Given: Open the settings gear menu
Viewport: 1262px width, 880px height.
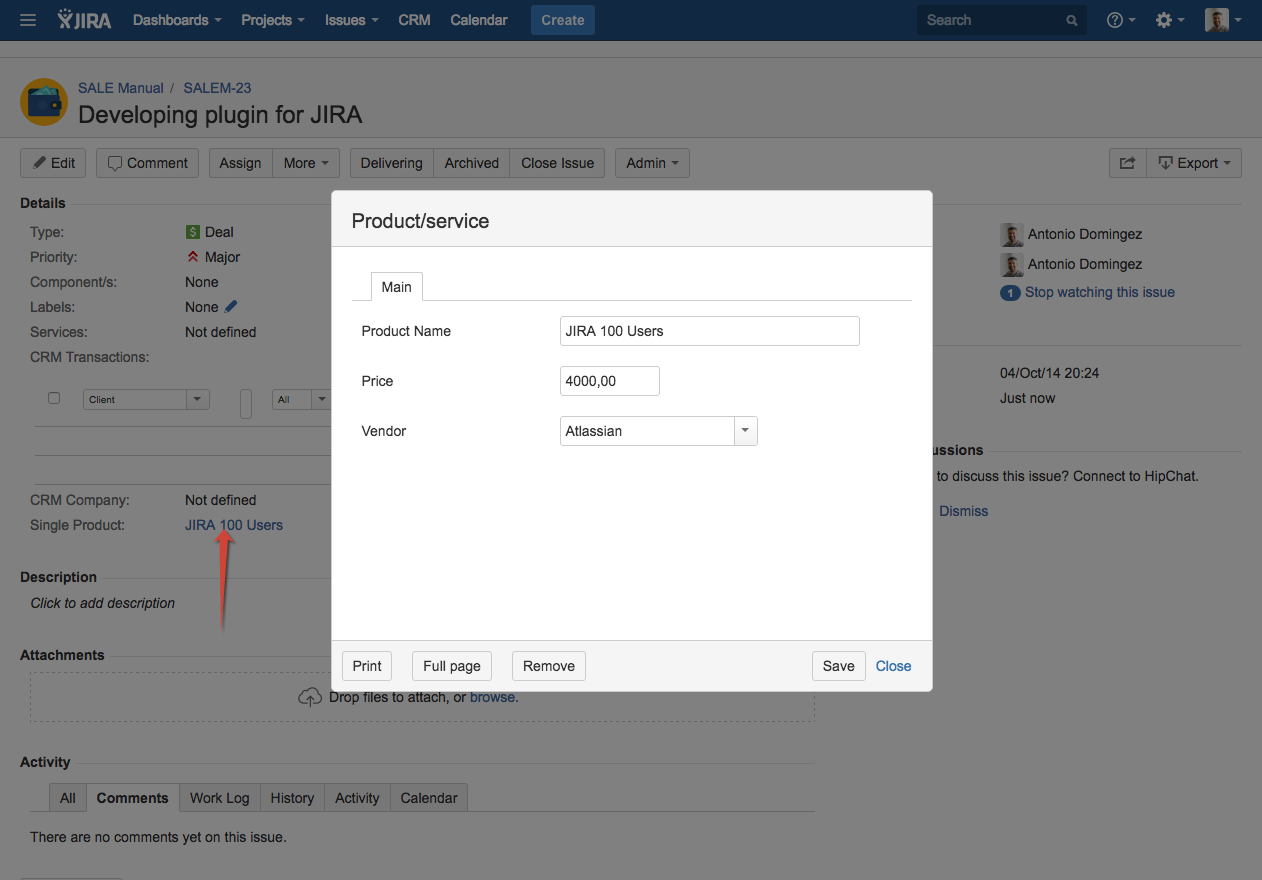Looking at the screenshot, I should [1169, 20].
